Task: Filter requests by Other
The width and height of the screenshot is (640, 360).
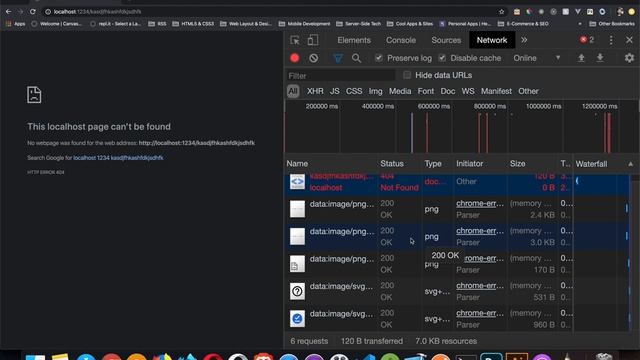Action: [528, 91]
